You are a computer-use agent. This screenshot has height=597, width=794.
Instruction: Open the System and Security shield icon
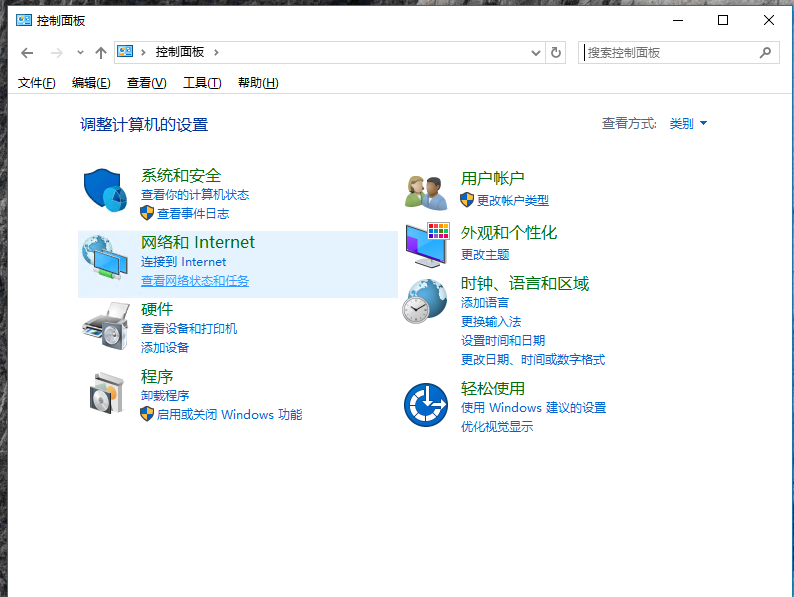[105, 190]
